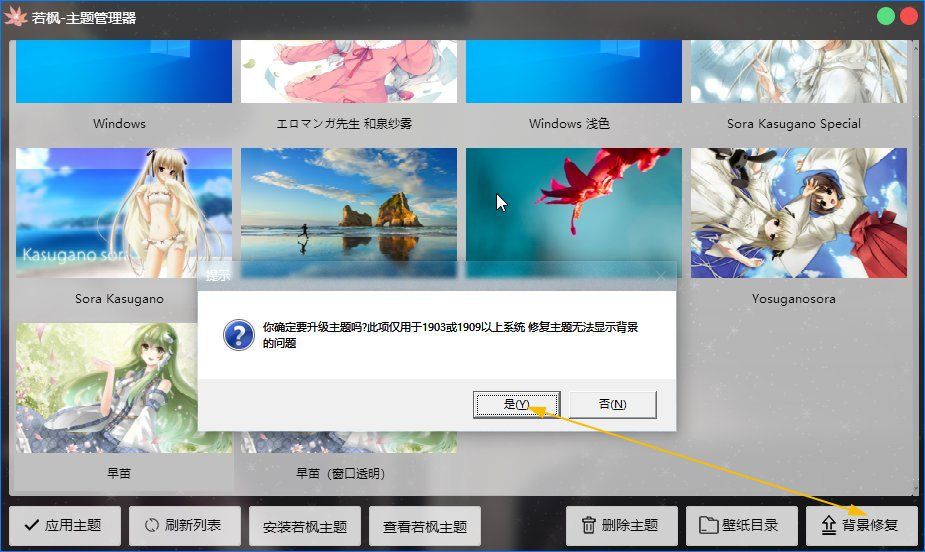Click the blue question mark dialog icon
The height and width of the screenshot is (552, 925).
pos(239,335)
